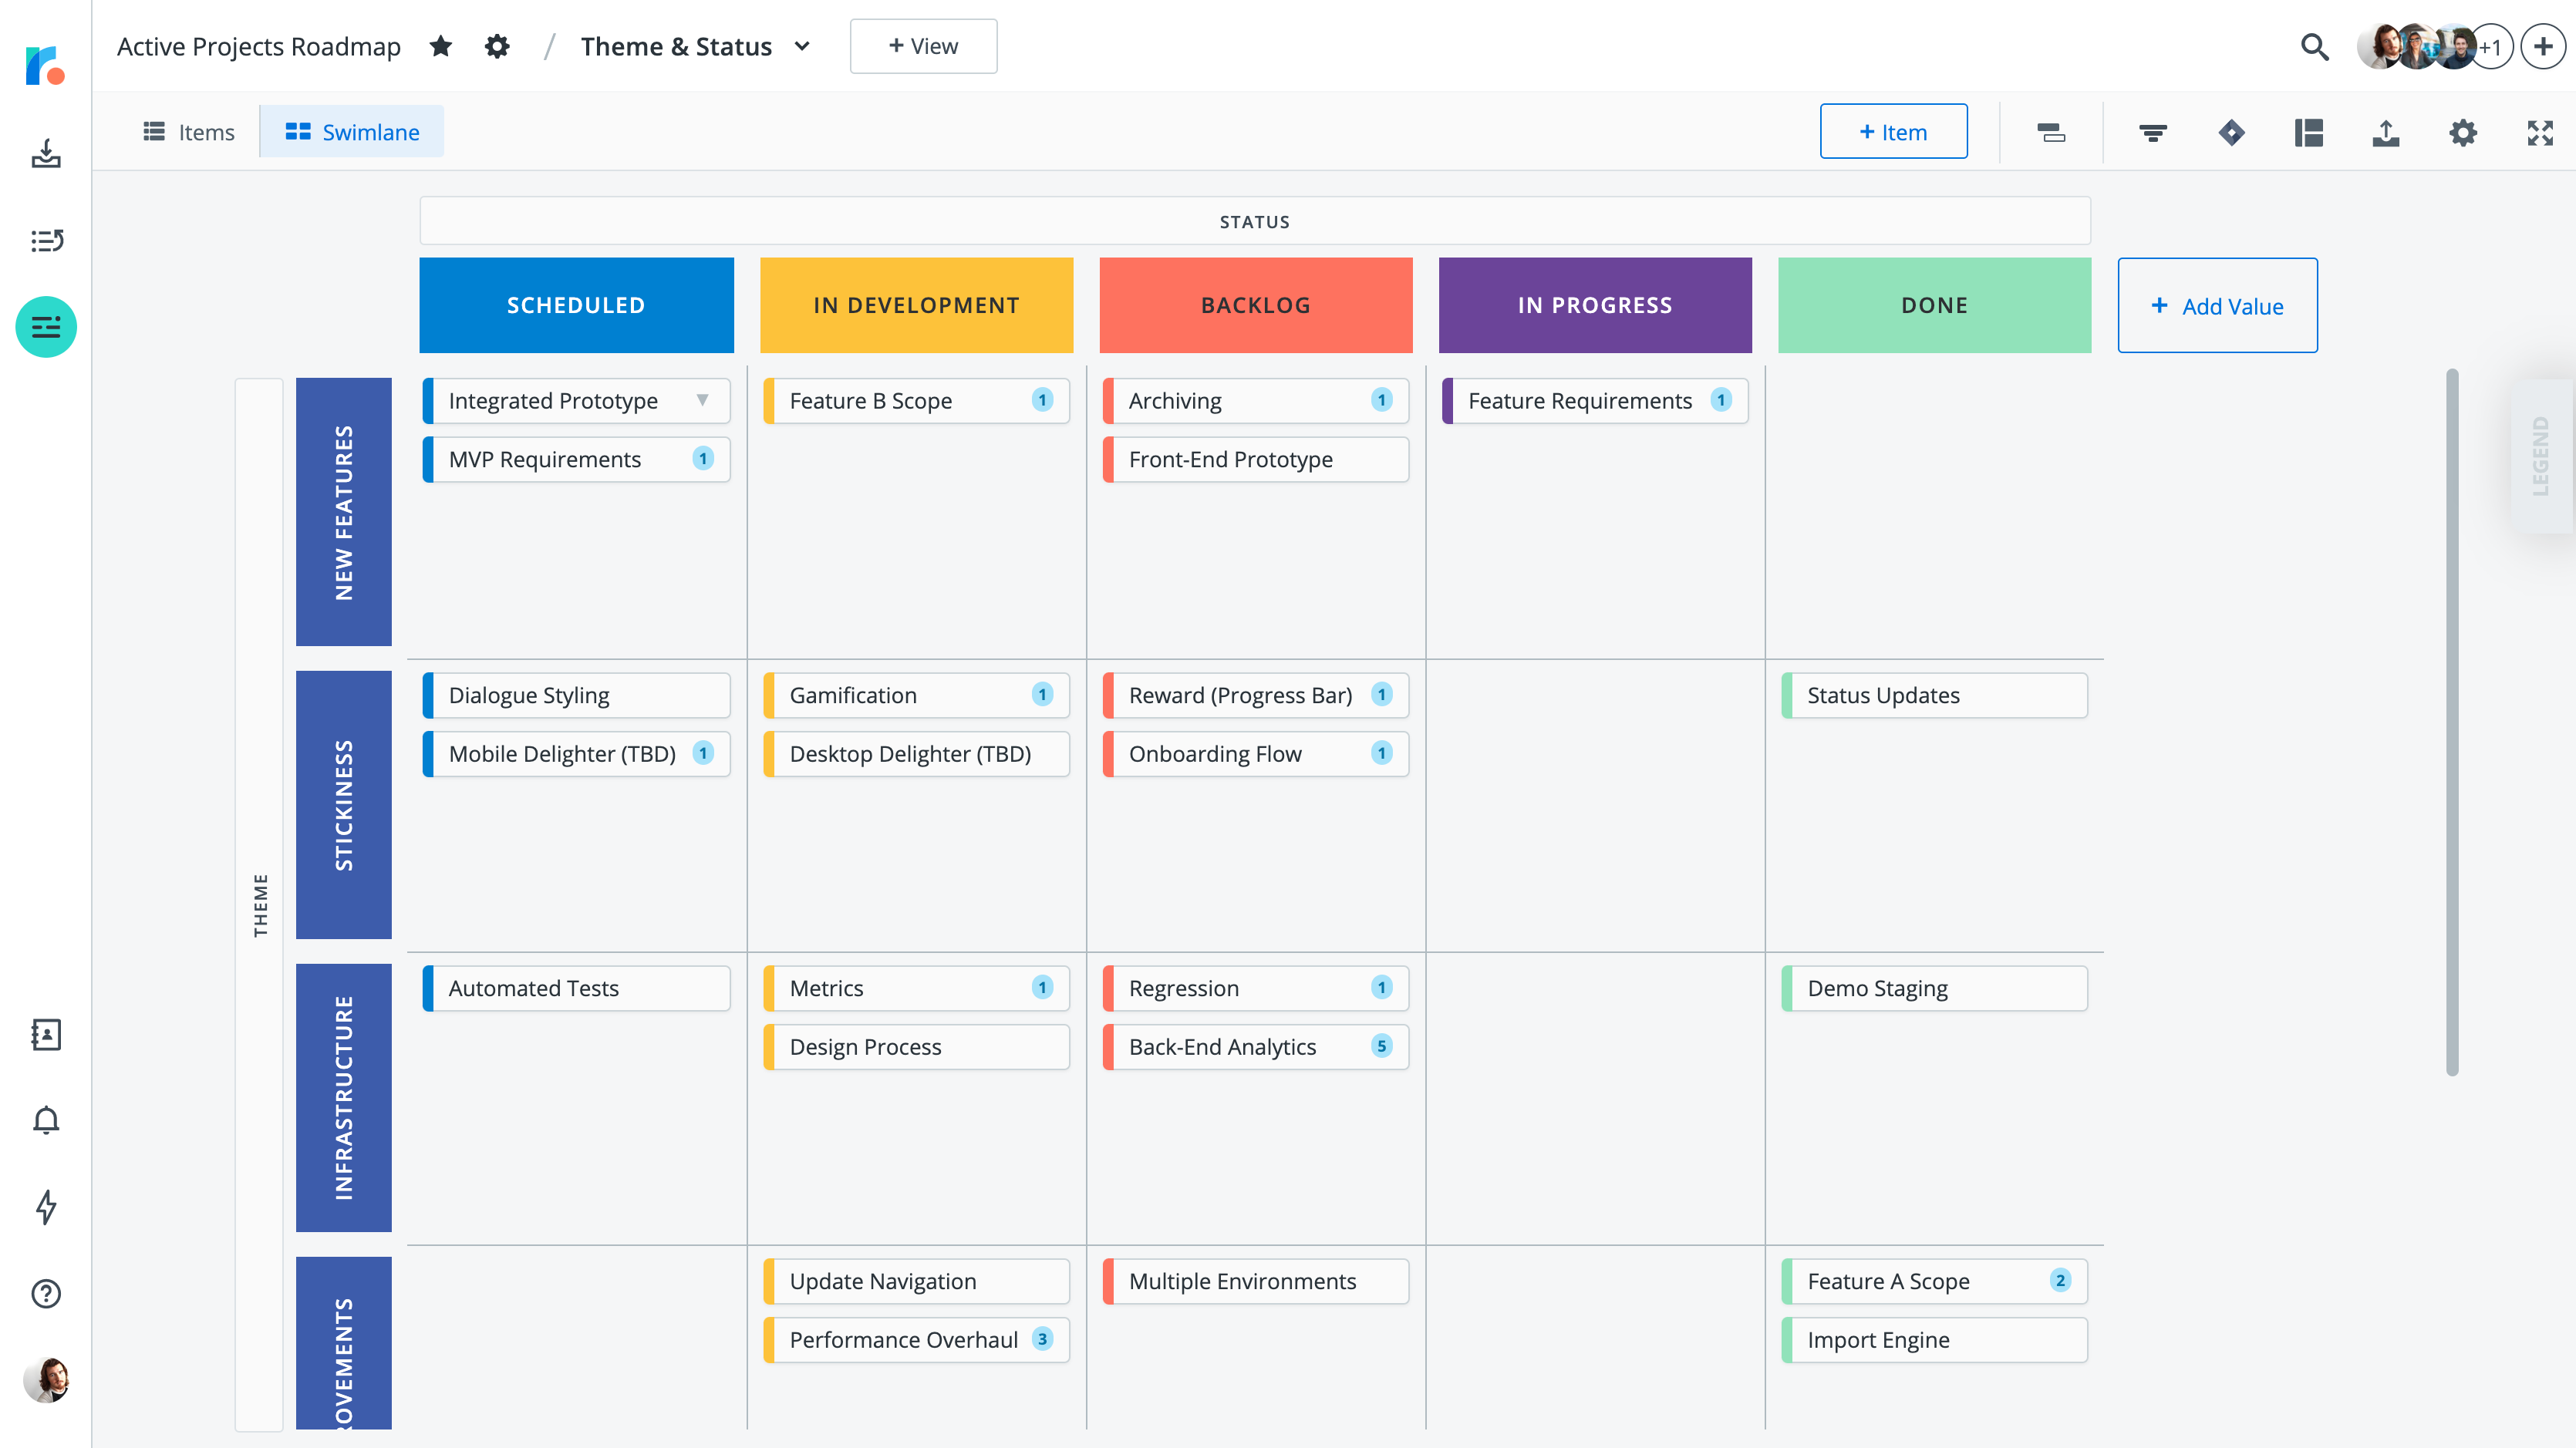Click the Roadmunk logo icon
Viewport: 2576px width, 1448px height.
click(45, 65)
